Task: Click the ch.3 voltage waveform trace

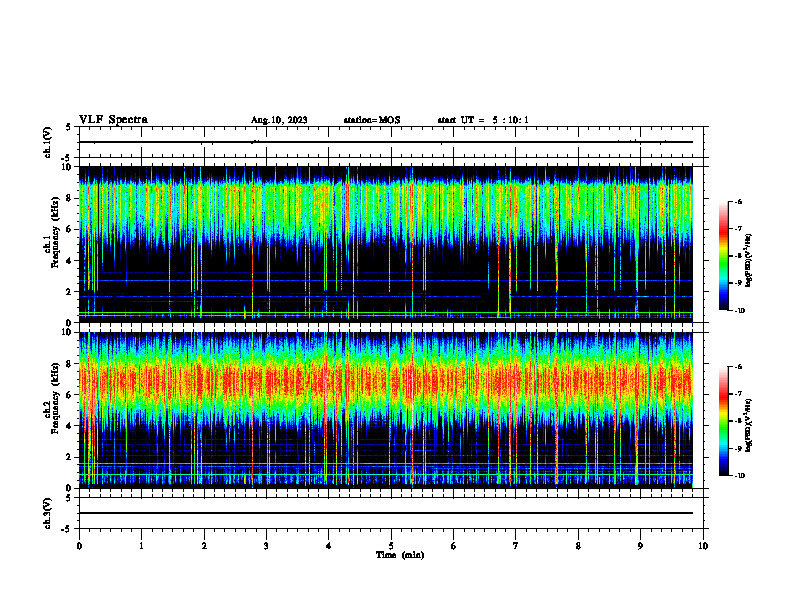Action: tap(385, 513)
